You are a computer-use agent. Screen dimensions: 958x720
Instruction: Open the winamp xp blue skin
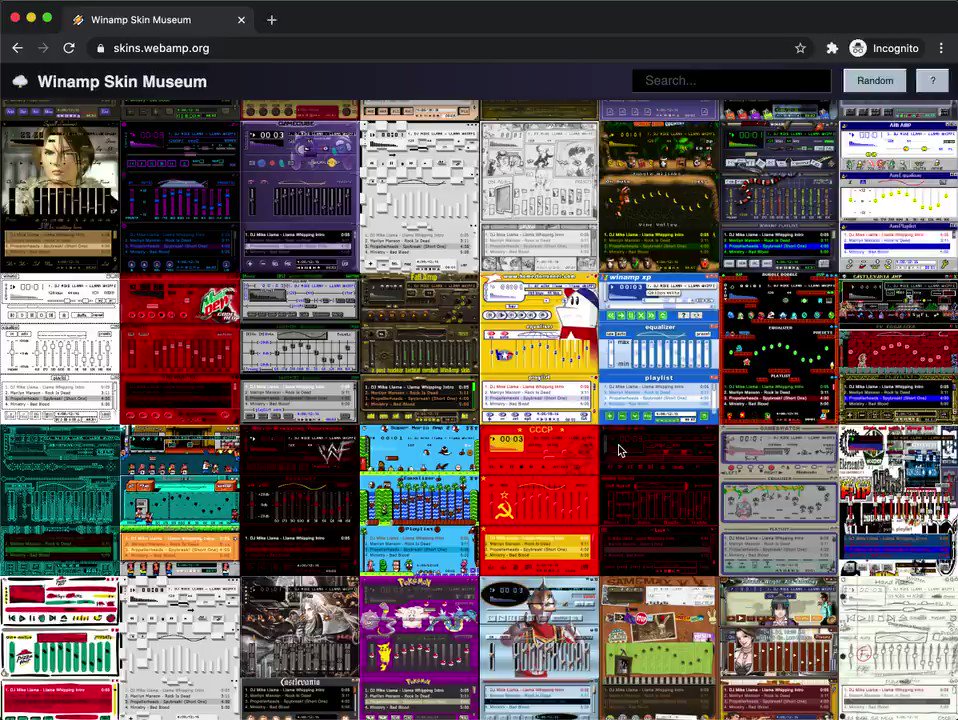click(659, 348)
